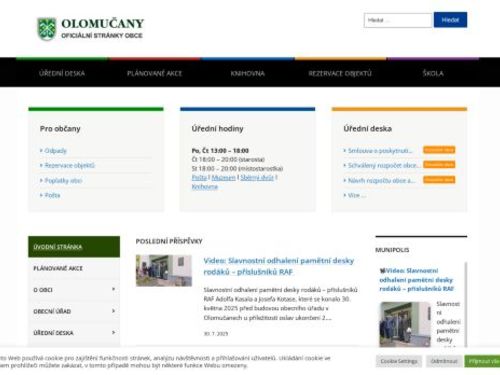Screen dimensions: 500x375
Task: Open the Schválený rozpočet obce notice
Action: (383, 165)
